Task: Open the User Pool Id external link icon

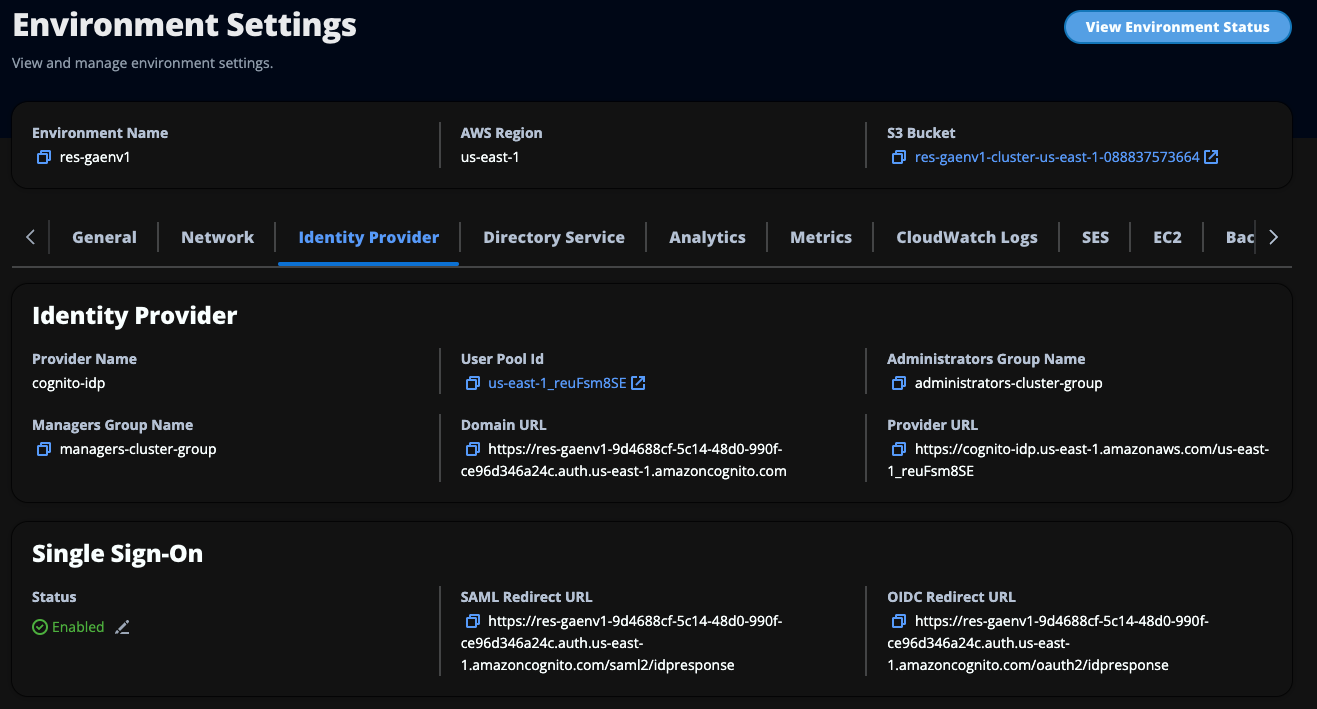Action: tap(638, 382)
